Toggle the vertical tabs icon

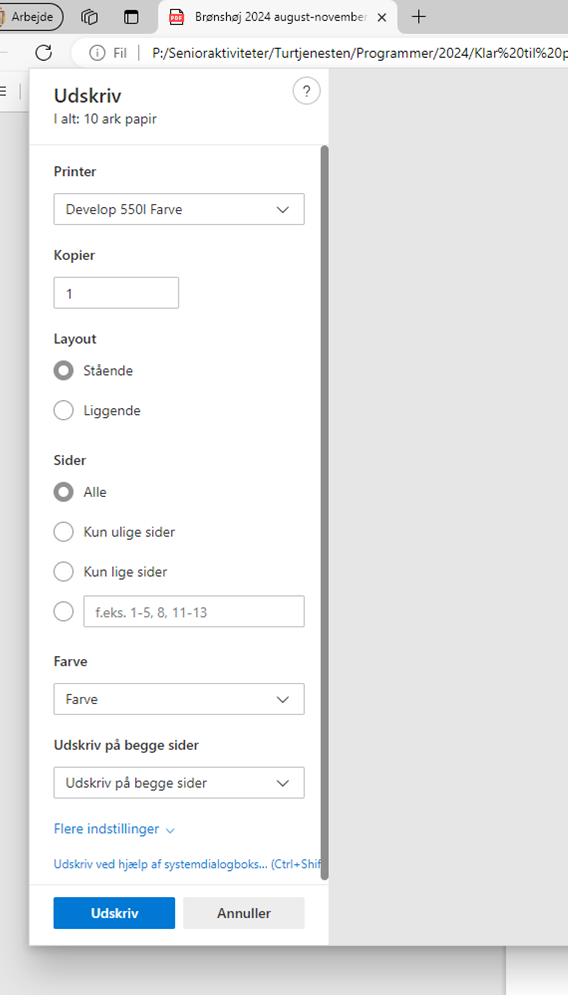click(131, 17)
